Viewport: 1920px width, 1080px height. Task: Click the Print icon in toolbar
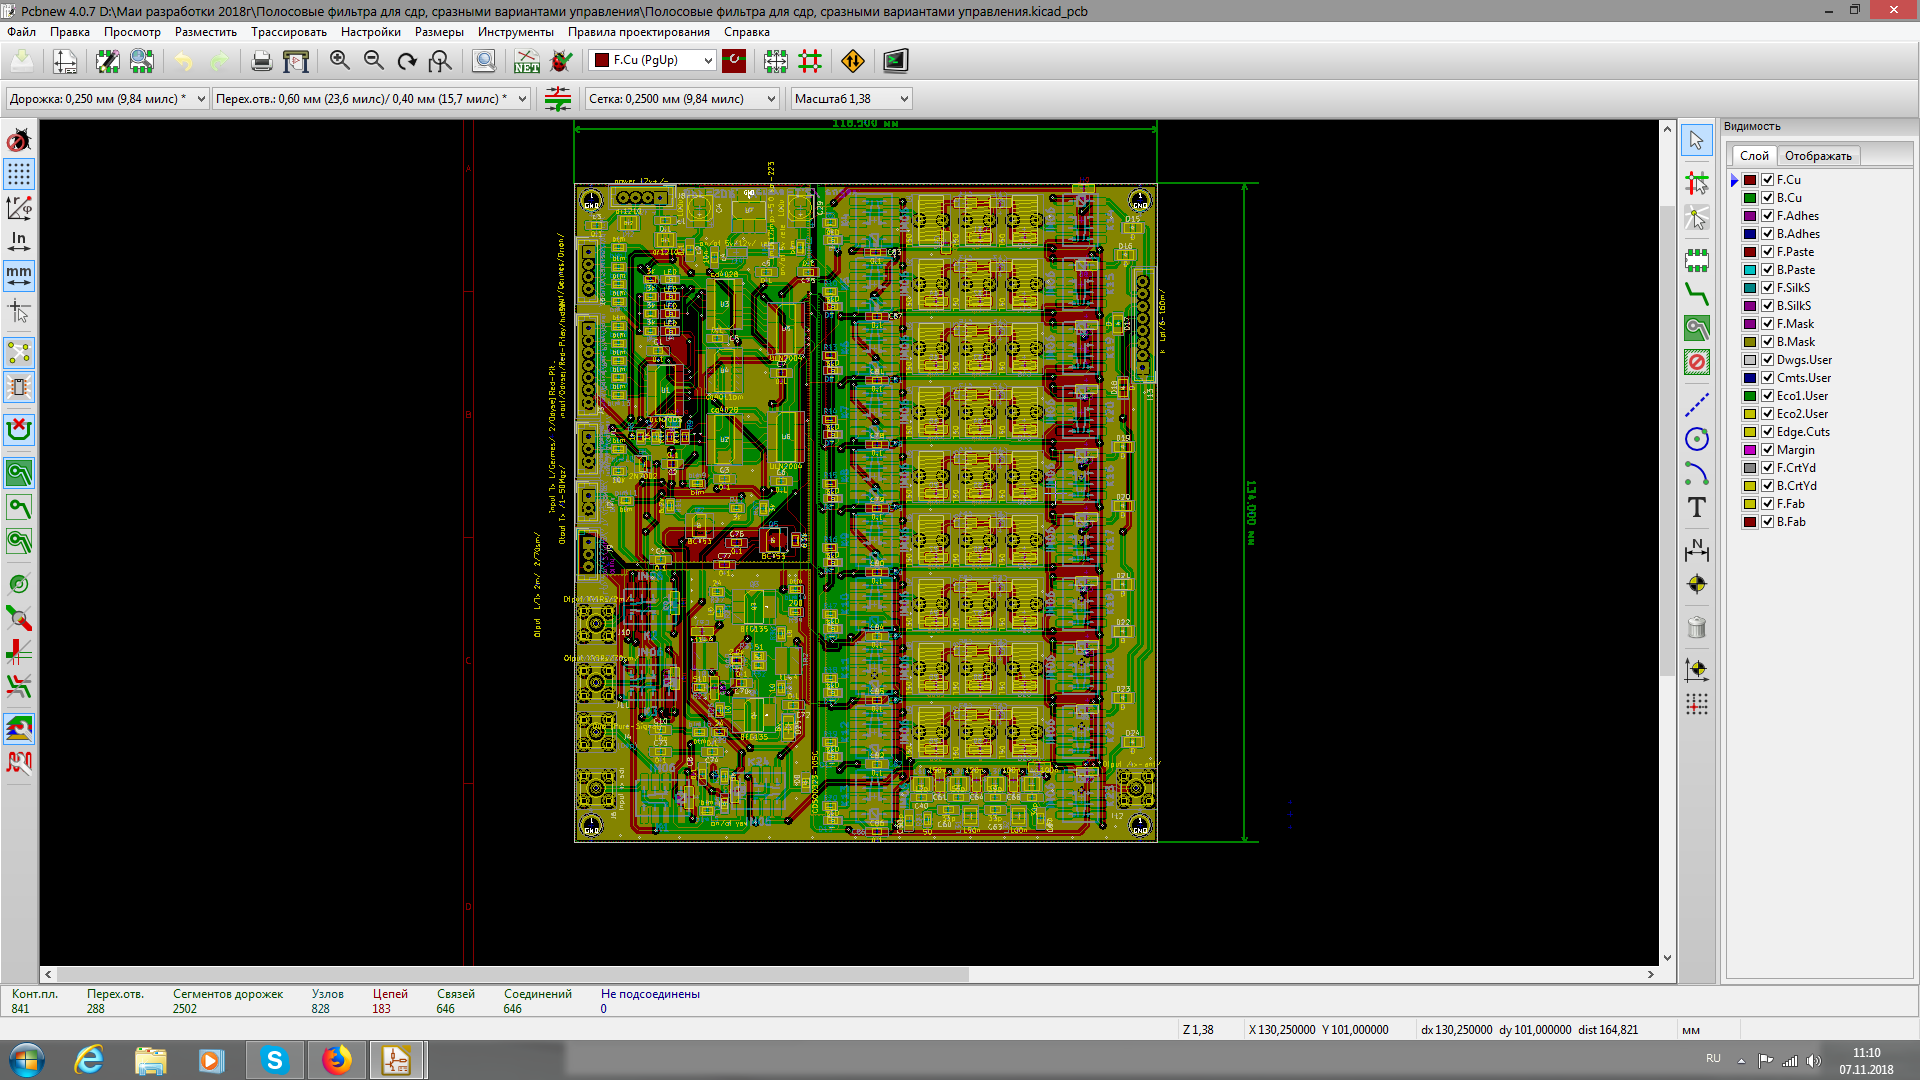coord(261,61)
